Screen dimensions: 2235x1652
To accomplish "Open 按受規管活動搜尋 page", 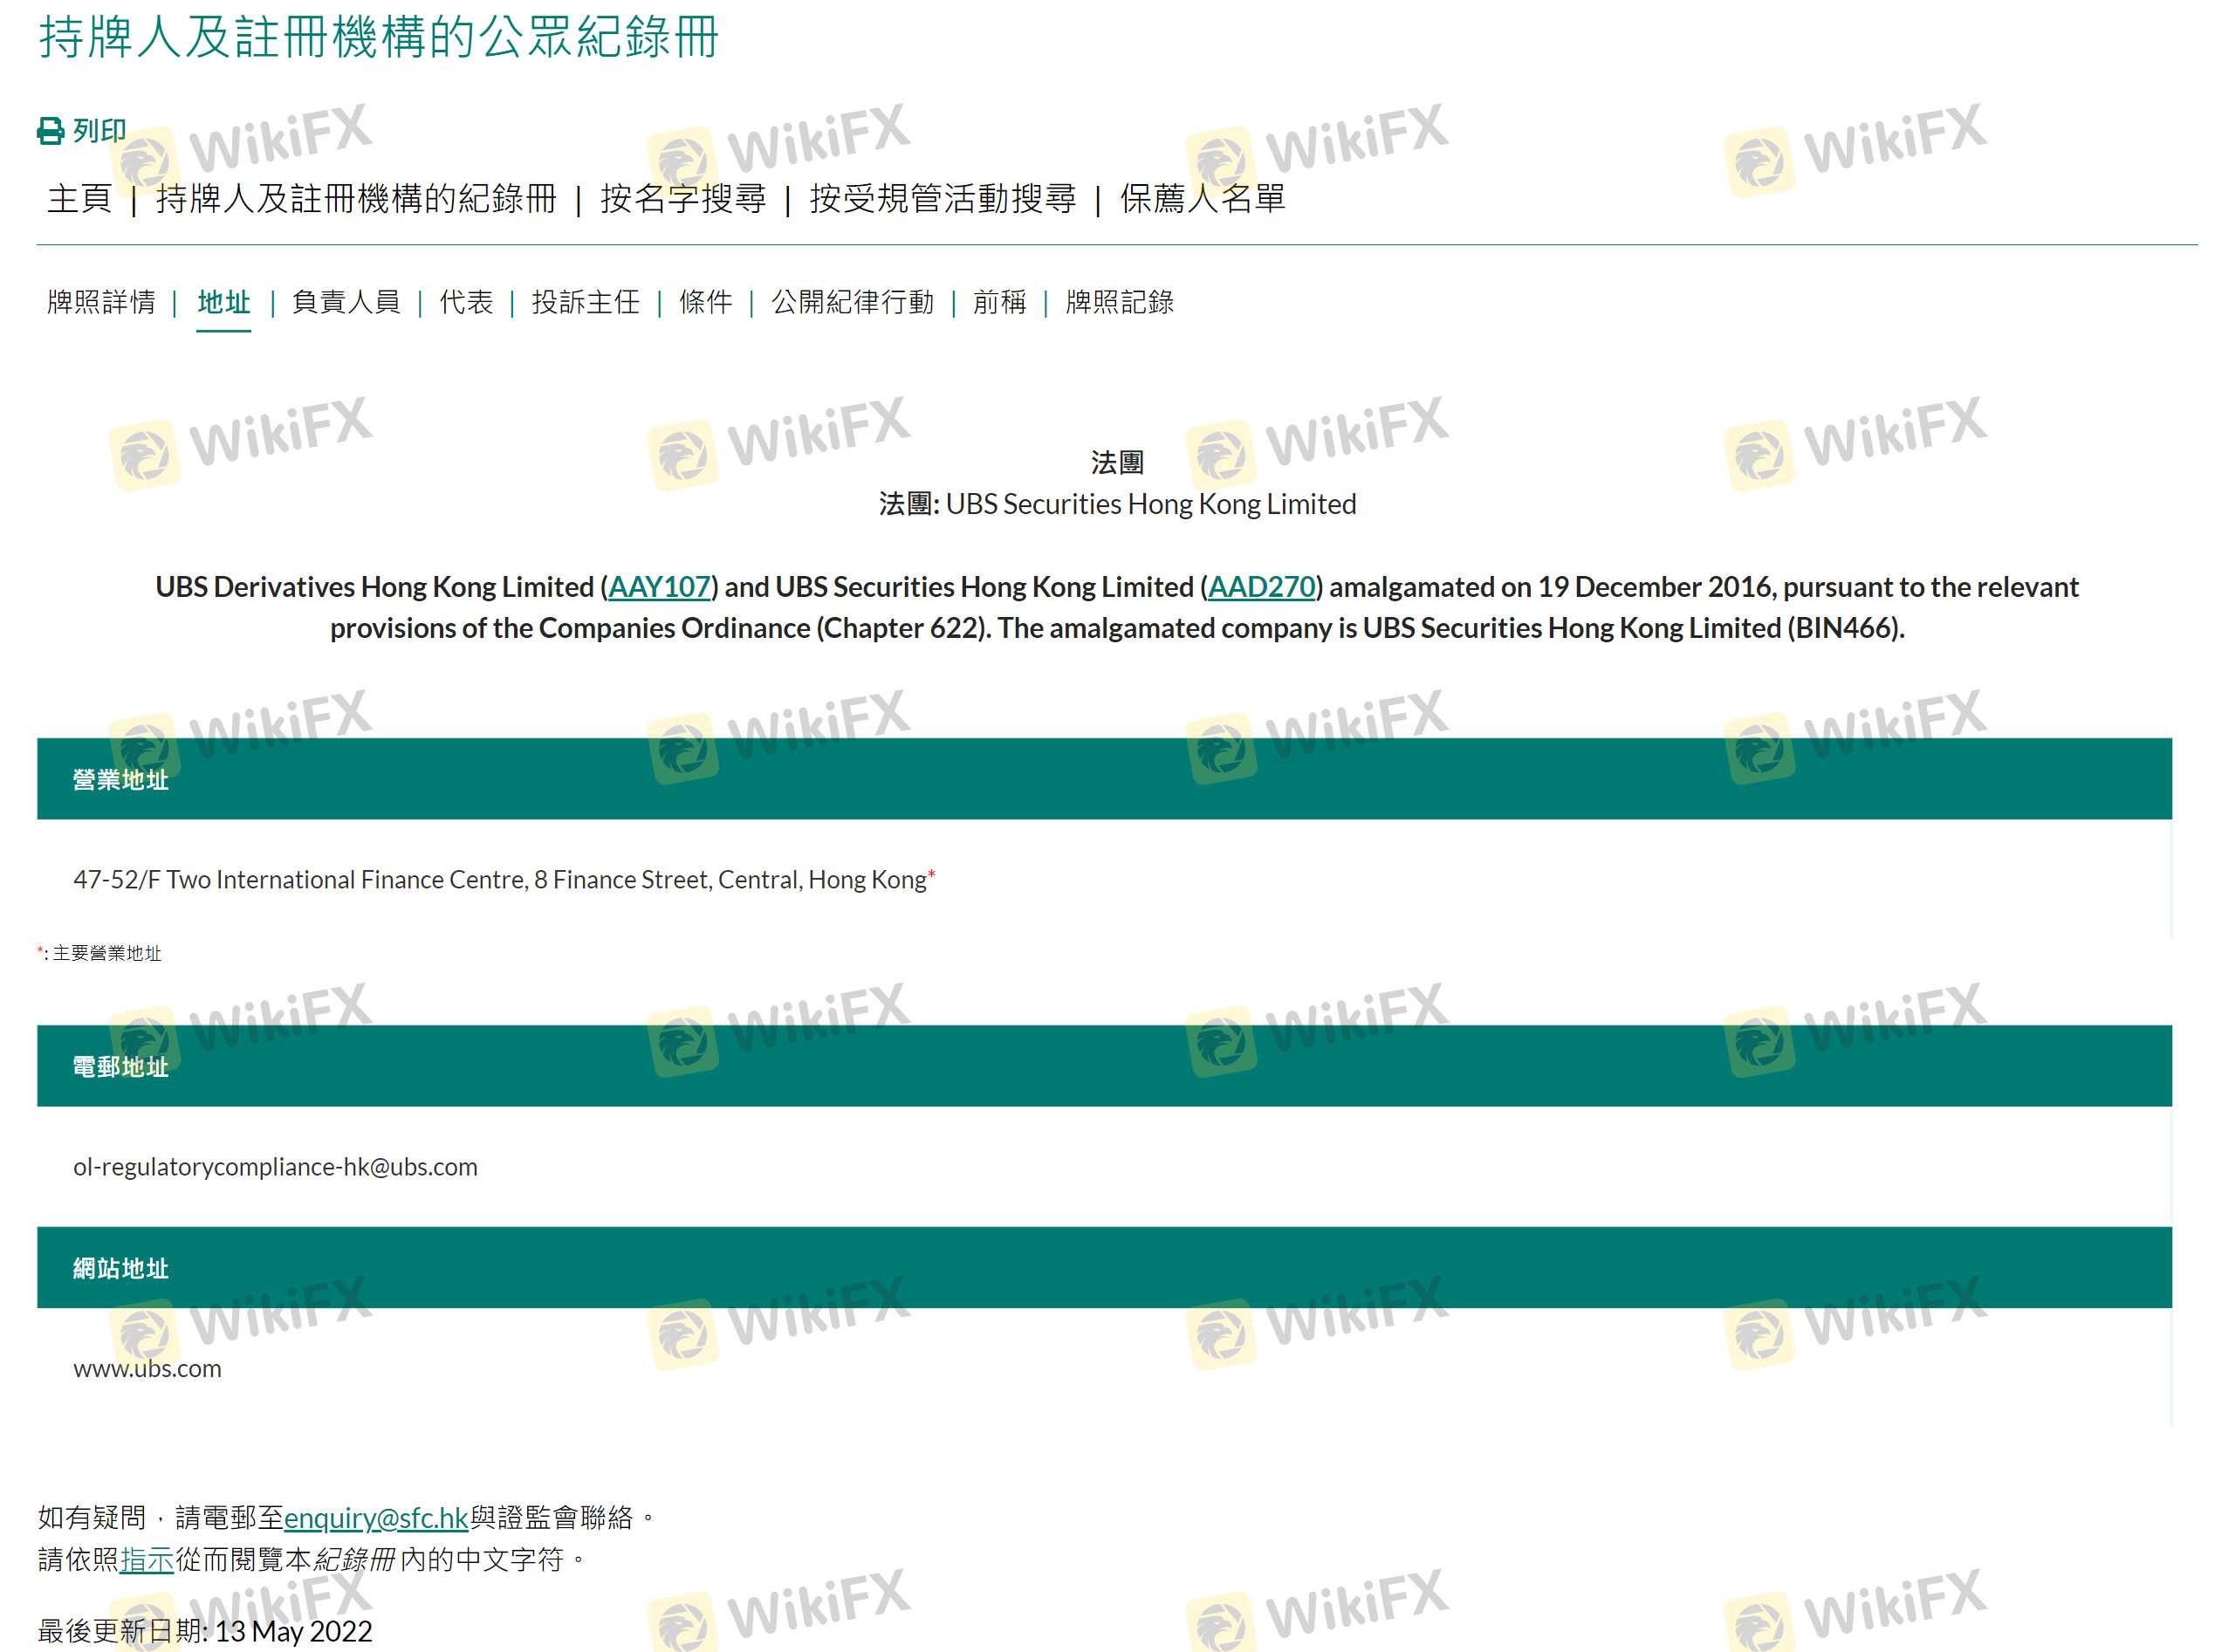I will coord(942,198).
